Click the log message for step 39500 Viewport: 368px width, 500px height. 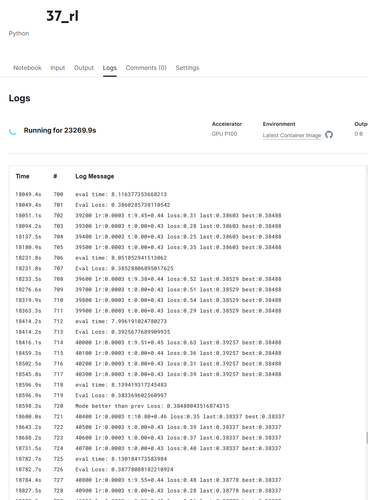coord(178,247)
